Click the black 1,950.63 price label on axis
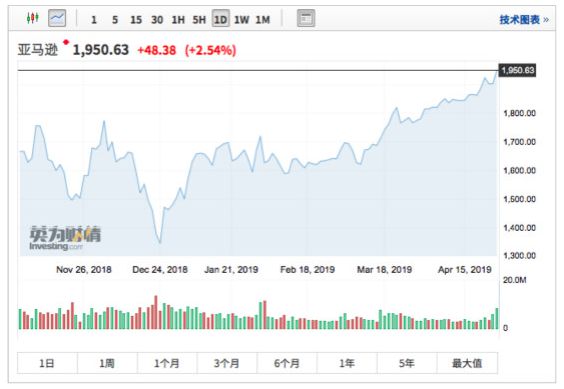 pyautogui.click(x=517, y=70)
